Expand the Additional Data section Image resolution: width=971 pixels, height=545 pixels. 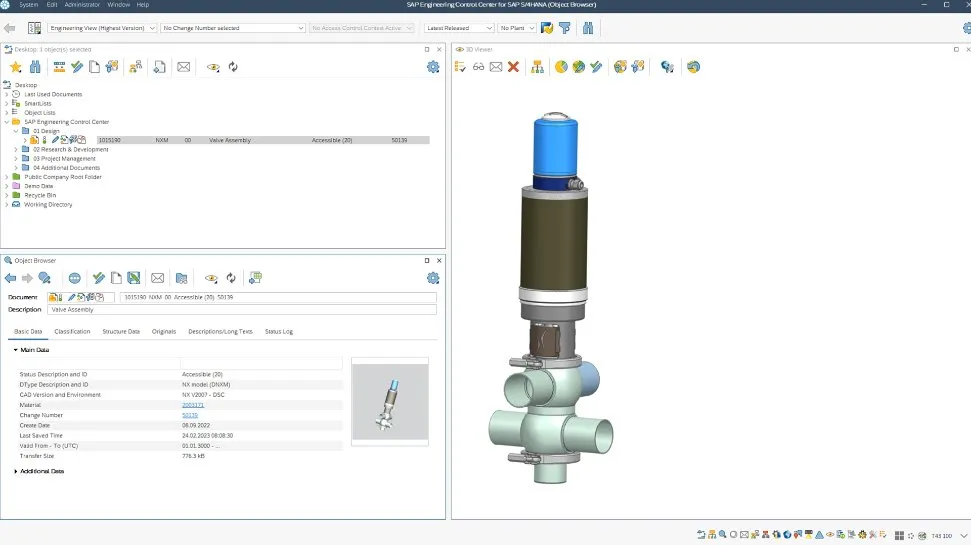coord(16,471)
